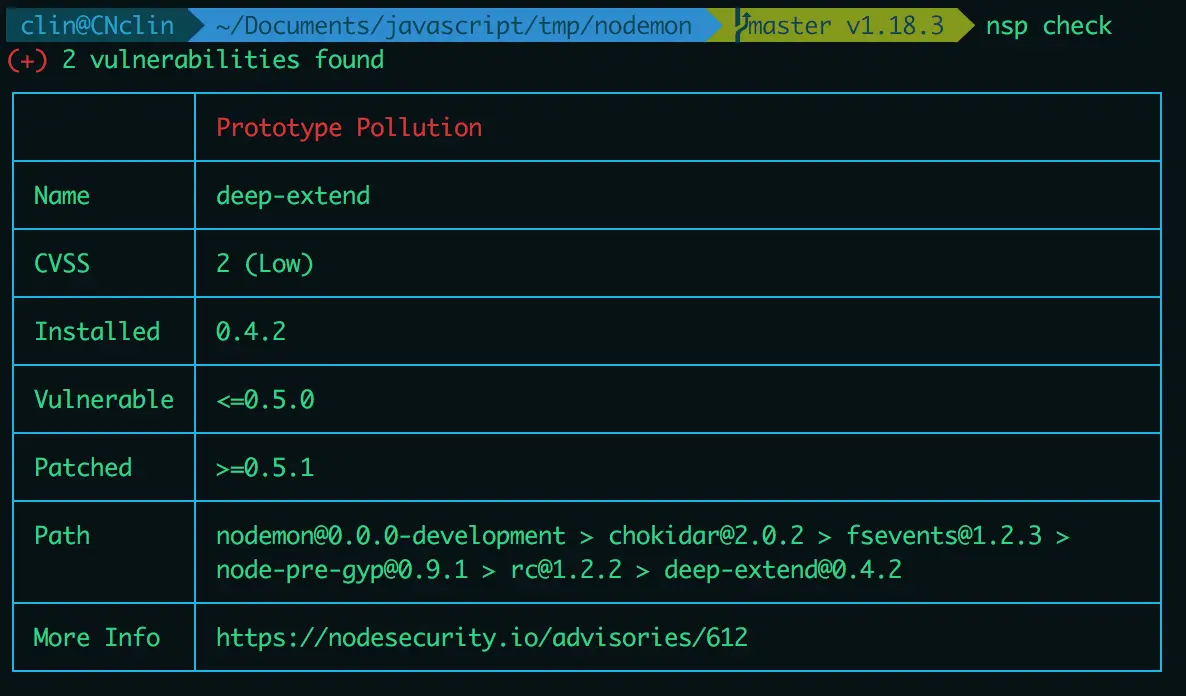Click the 'Prototype Pollution' heading

[349, 128]
